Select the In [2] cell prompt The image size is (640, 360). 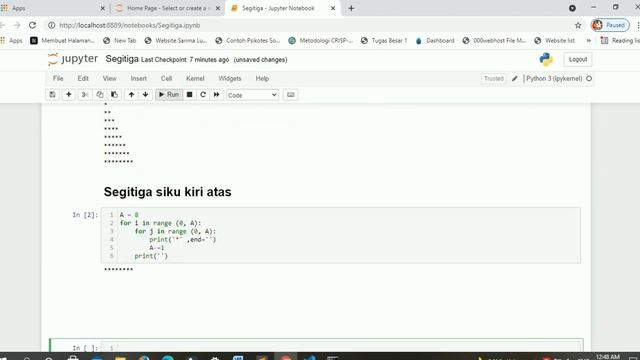(85, 215)
